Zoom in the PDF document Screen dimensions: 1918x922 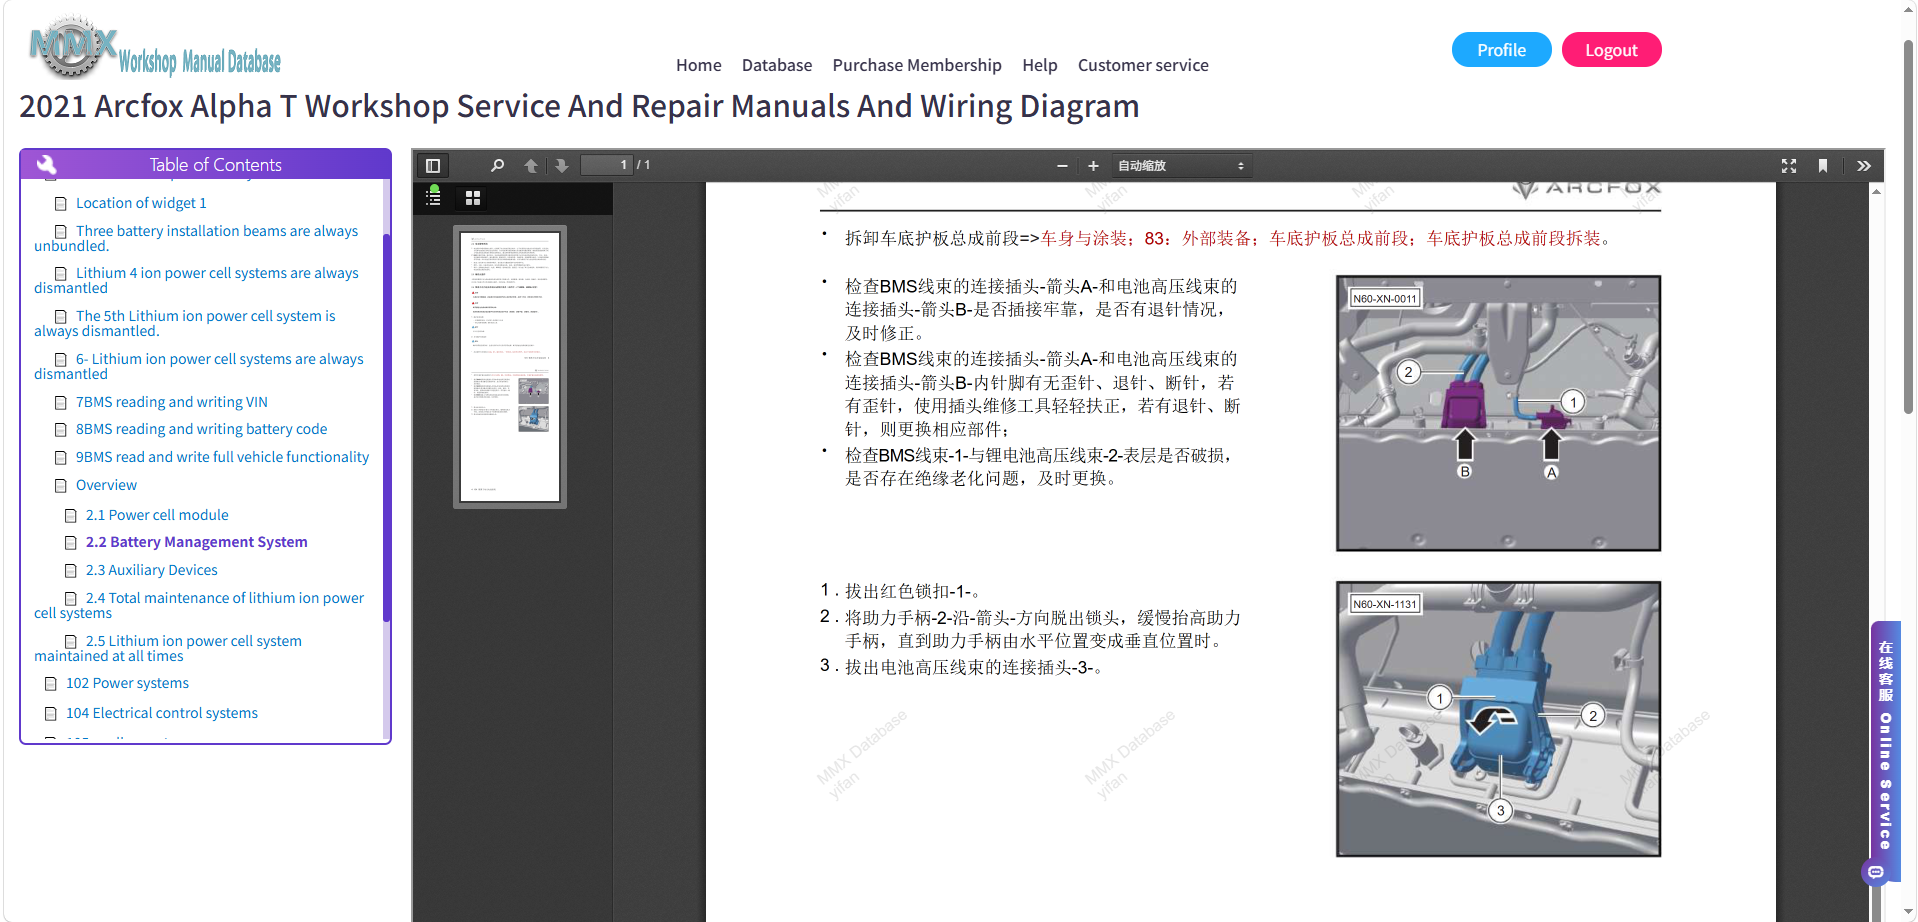pos(1093,166)
